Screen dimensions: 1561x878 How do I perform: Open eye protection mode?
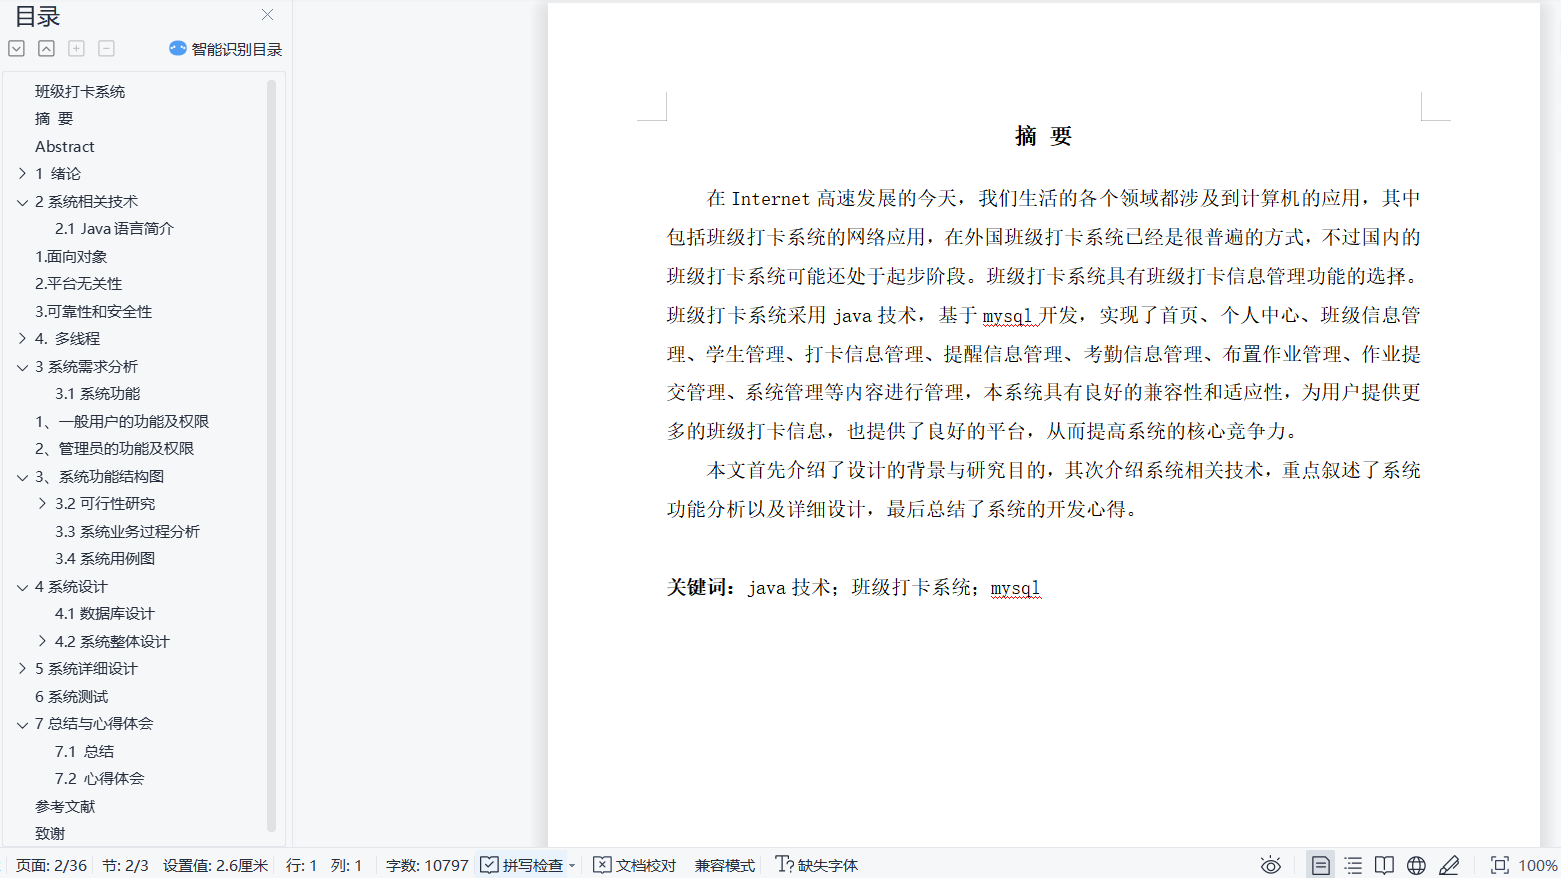(x=1270, y=865)
